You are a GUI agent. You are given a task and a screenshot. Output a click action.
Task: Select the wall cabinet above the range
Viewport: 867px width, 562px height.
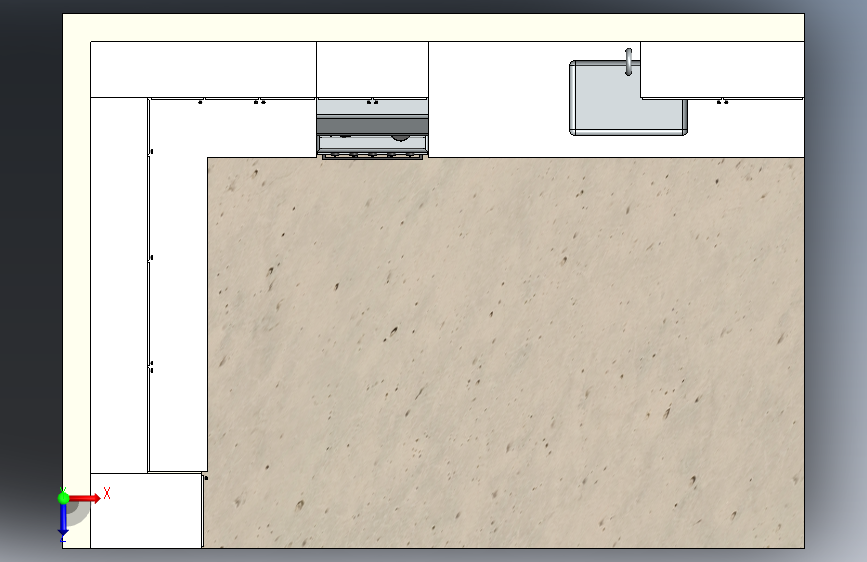372,70
